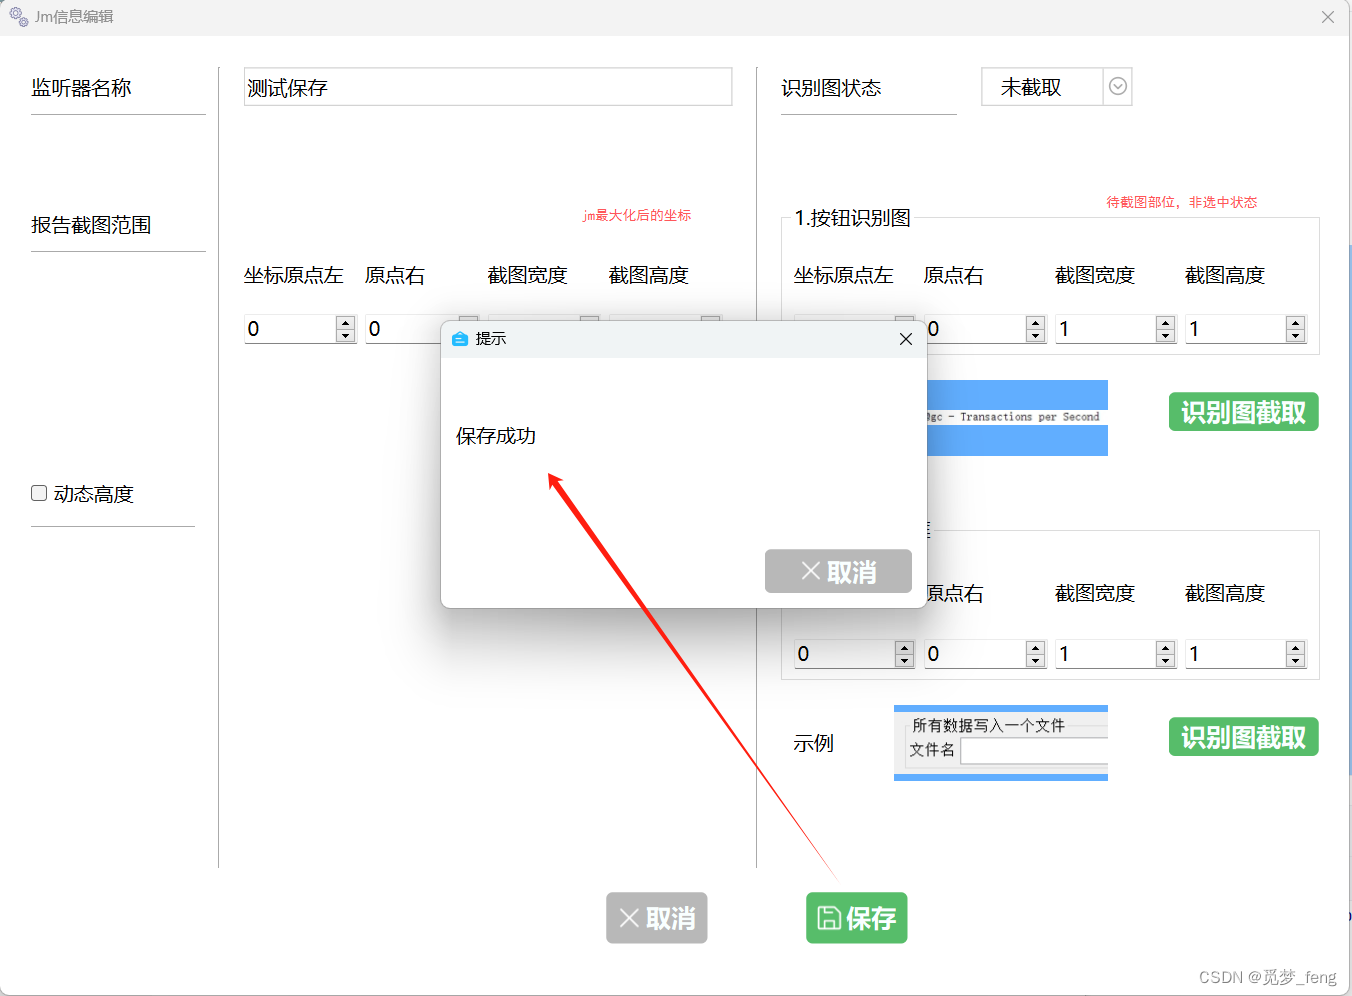The image size is (1352, 996).
Task: Decrease 截图高度 in 按钮识别图 section
Action: [x=1296, y=336]
